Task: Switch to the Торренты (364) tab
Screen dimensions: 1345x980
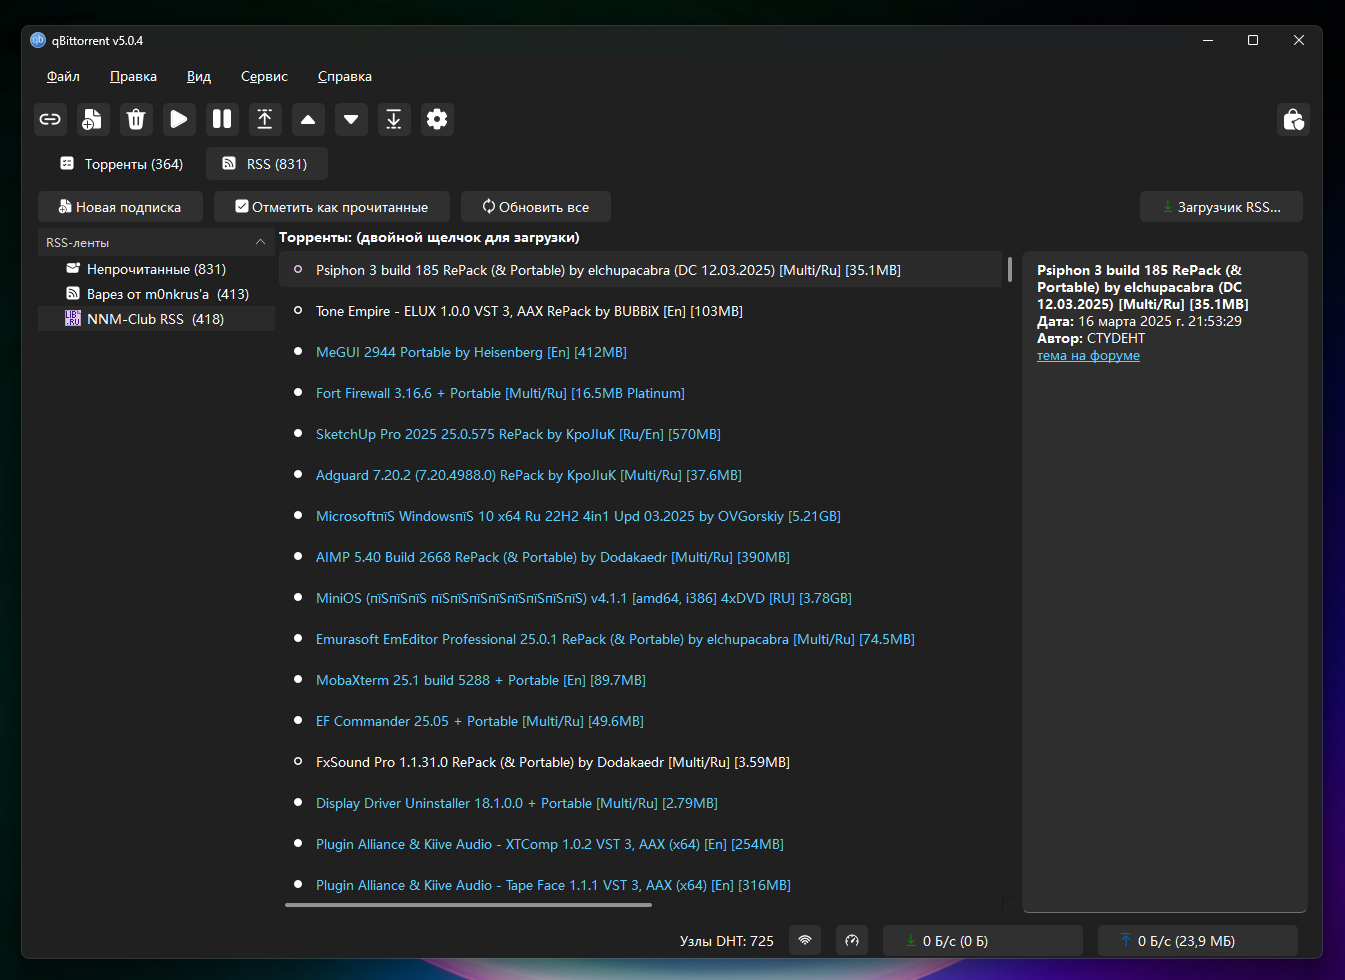Action: pos(121,164)
